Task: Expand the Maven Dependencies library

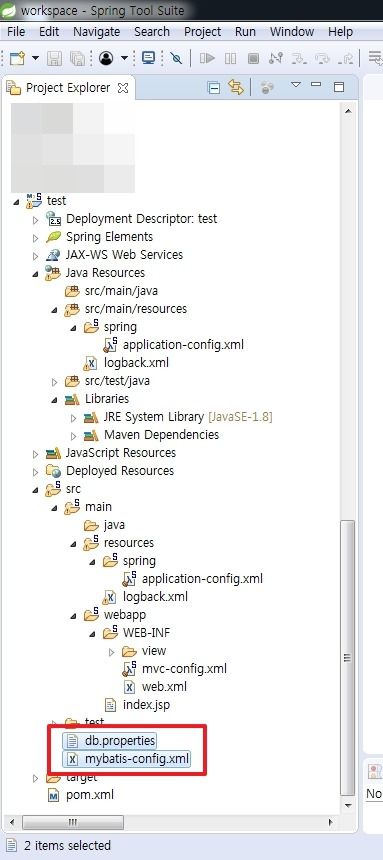Action: [x=74, y=435]
